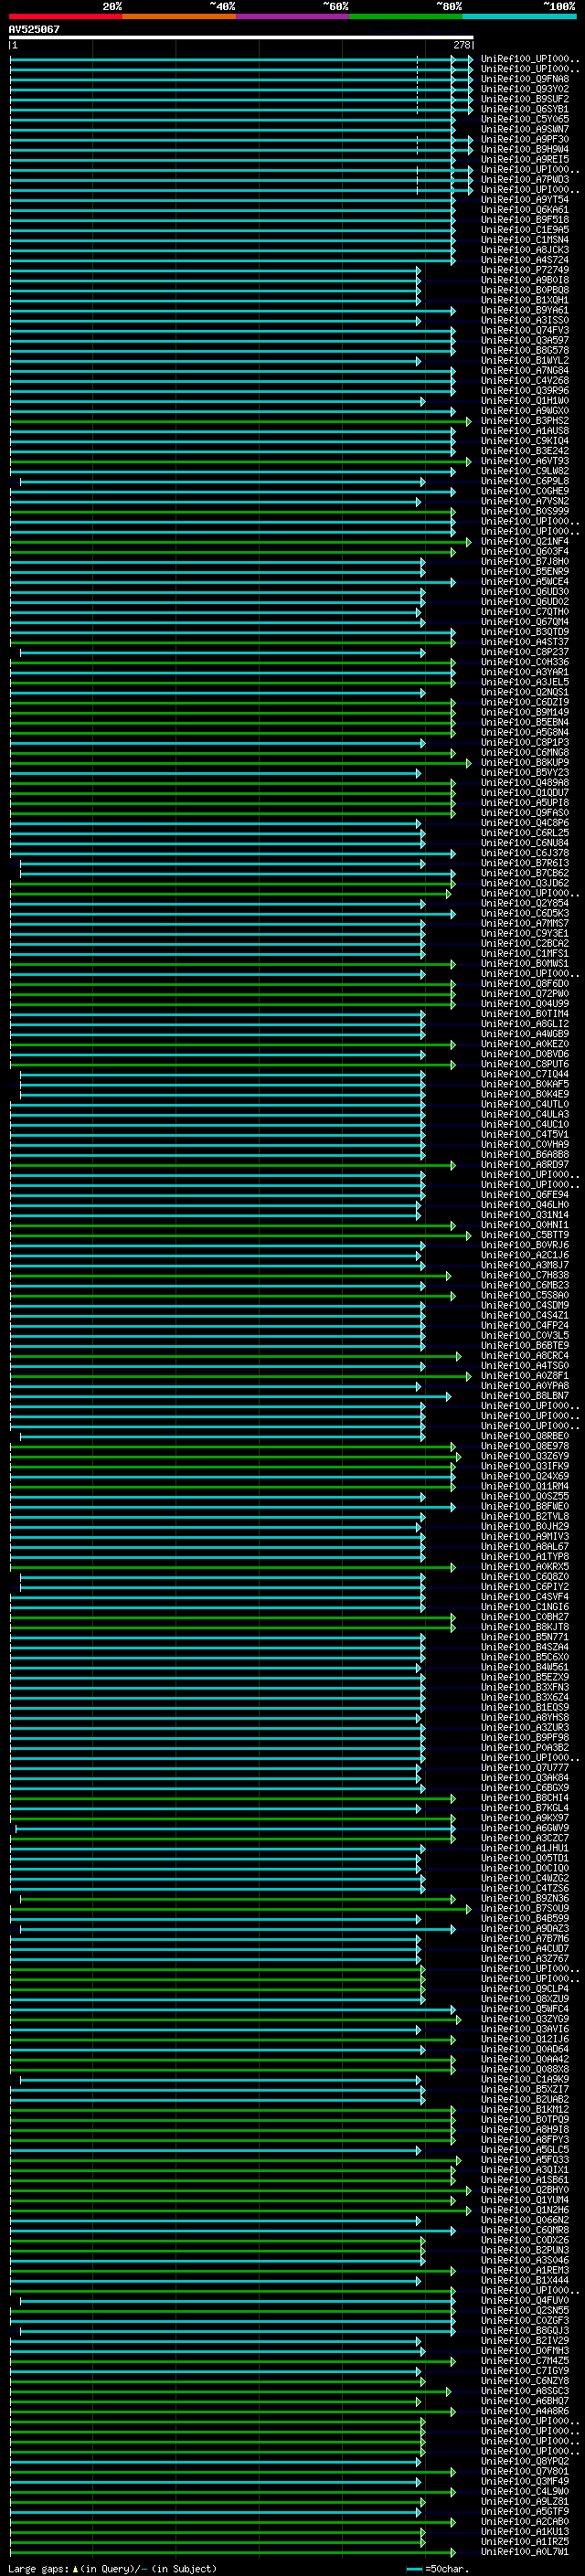Select UniRef100_Q21NF4 label
The height and width of the screenshot is (2576, 585).
click(525, 541)
